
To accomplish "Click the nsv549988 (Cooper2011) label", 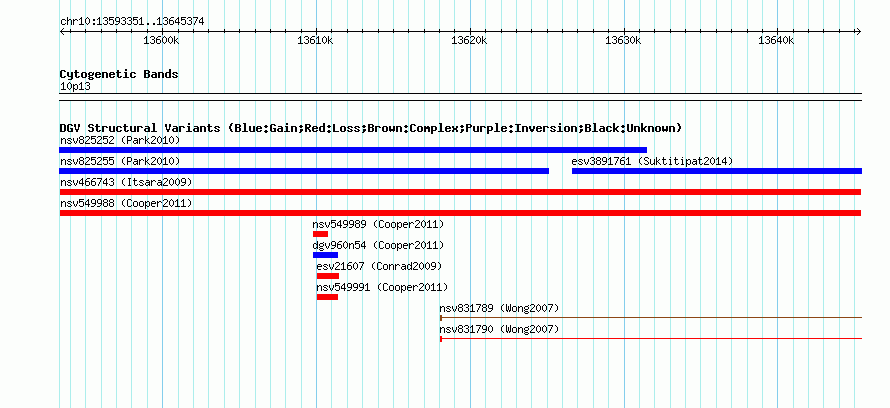I will pyautogui.click(x=126, y=203).
